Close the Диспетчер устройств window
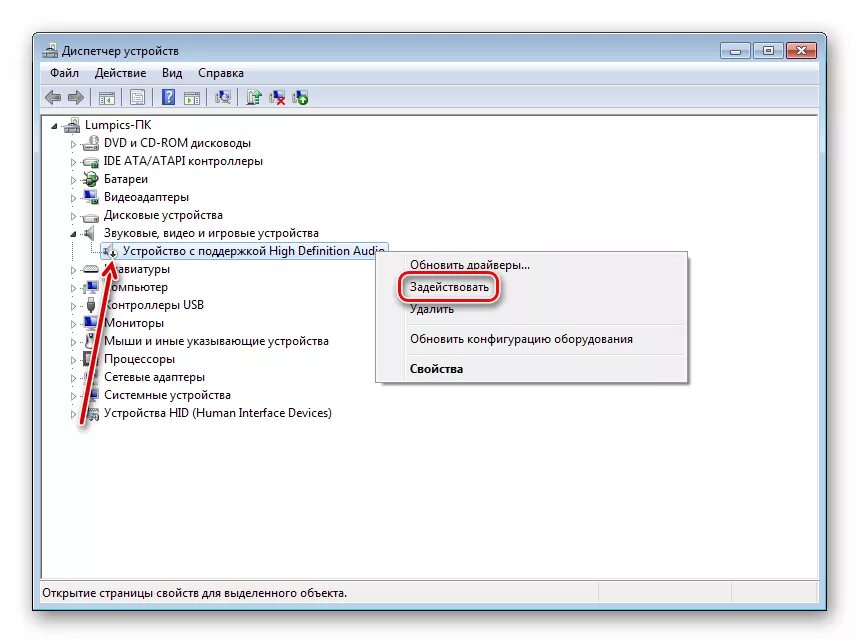Screen dimensions: 859x643 (x=801, y=51)
